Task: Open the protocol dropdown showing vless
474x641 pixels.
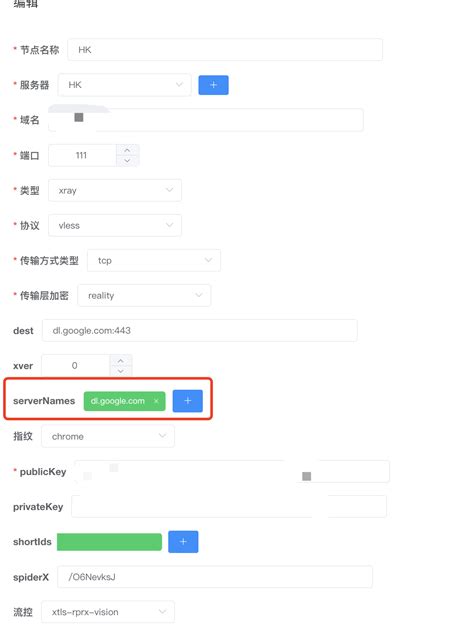Action: pyautogui.click(x=115, y=226)
